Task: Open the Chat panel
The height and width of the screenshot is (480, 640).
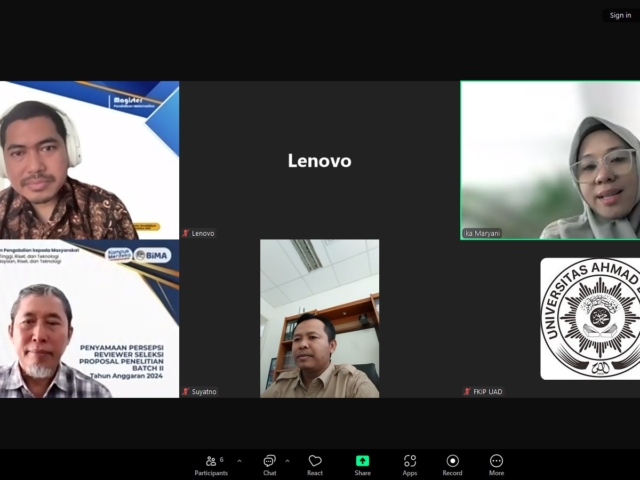Action: pos(269,466)
